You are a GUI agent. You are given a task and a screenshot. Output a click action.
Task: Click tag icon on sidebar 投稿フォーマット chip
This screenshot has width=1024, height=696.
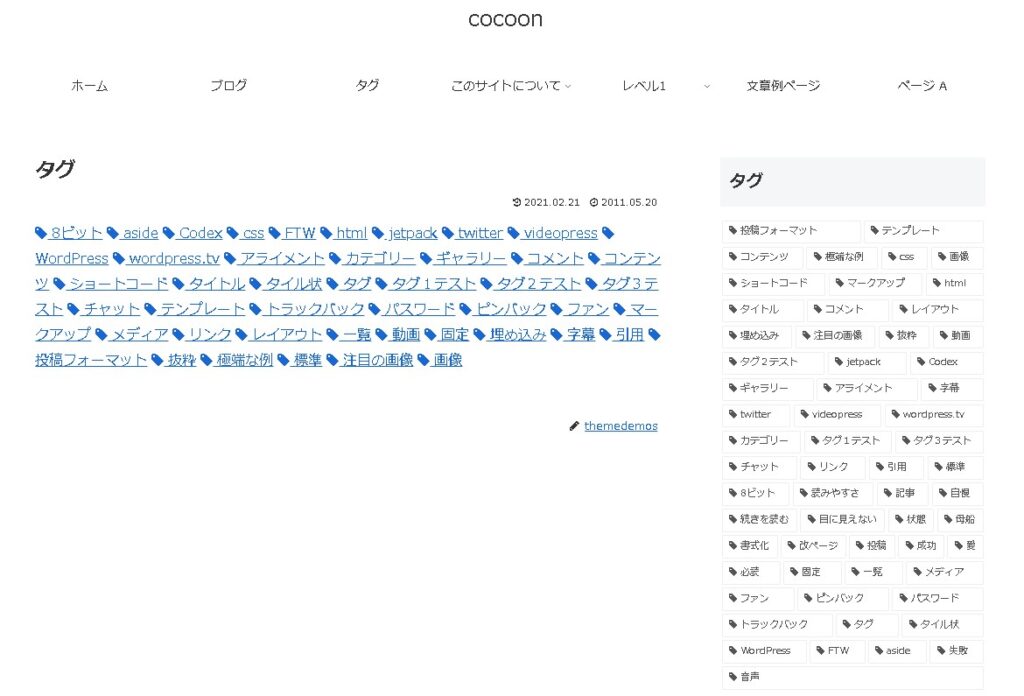(733, 231)
